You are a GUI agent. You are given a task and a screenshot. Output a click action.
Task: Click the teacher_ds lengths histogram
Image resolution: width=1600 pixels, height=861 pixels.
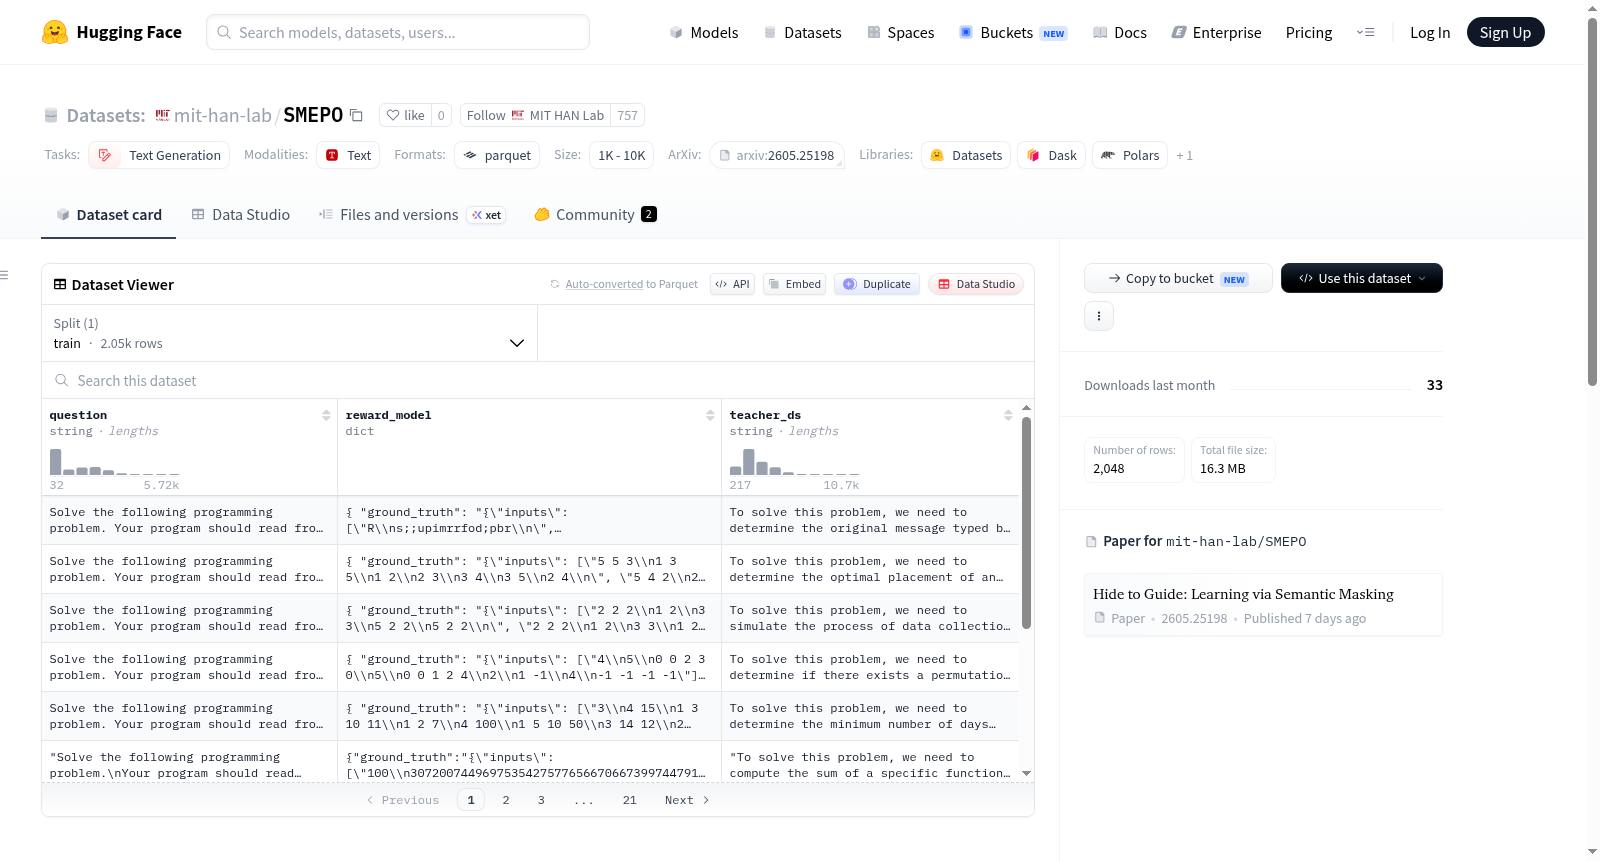(795, 461)
